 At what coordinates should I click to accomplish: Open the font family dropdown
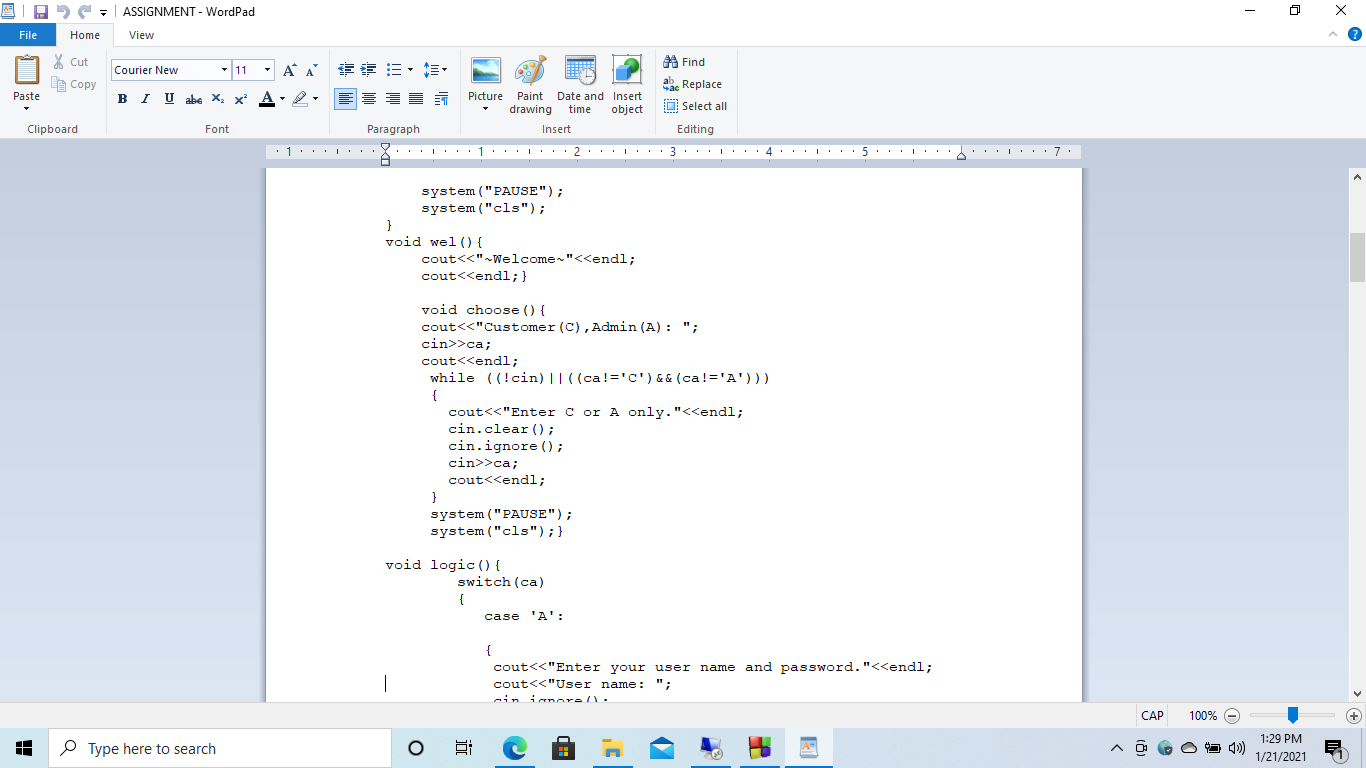click(x=225, y=70)
